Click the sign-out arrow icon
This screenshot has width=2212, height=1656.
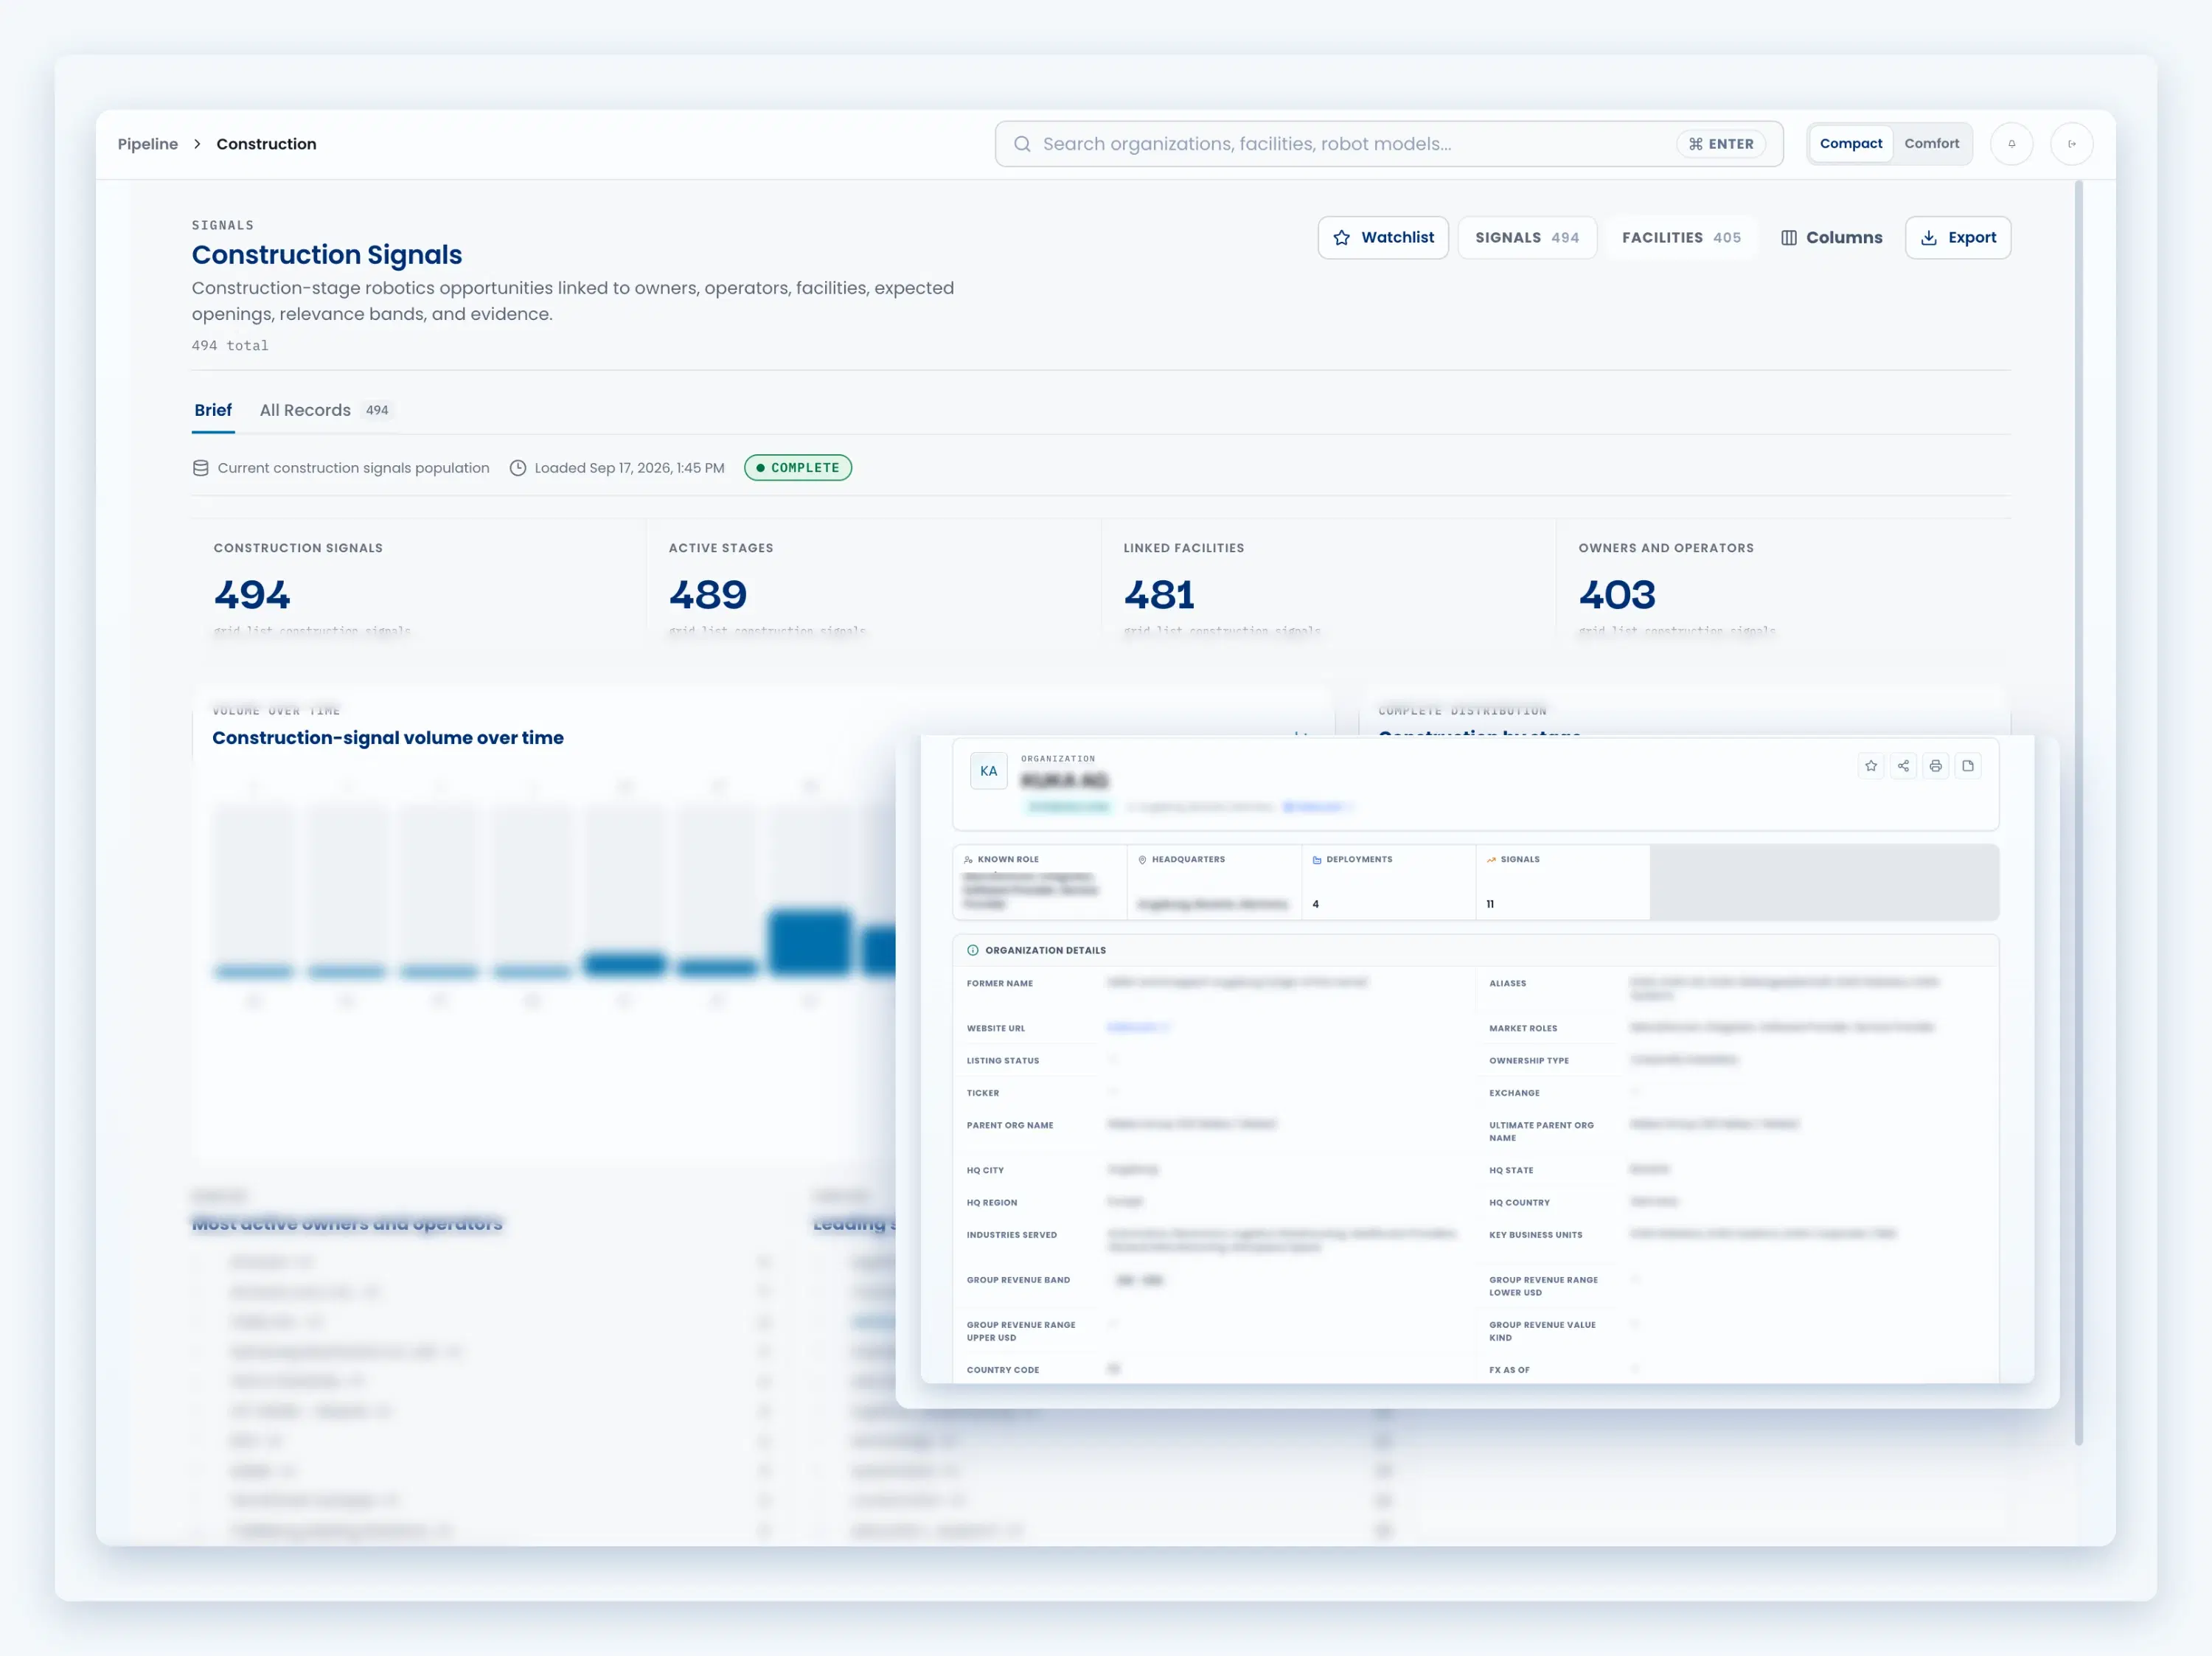[x=2071, y=144]
